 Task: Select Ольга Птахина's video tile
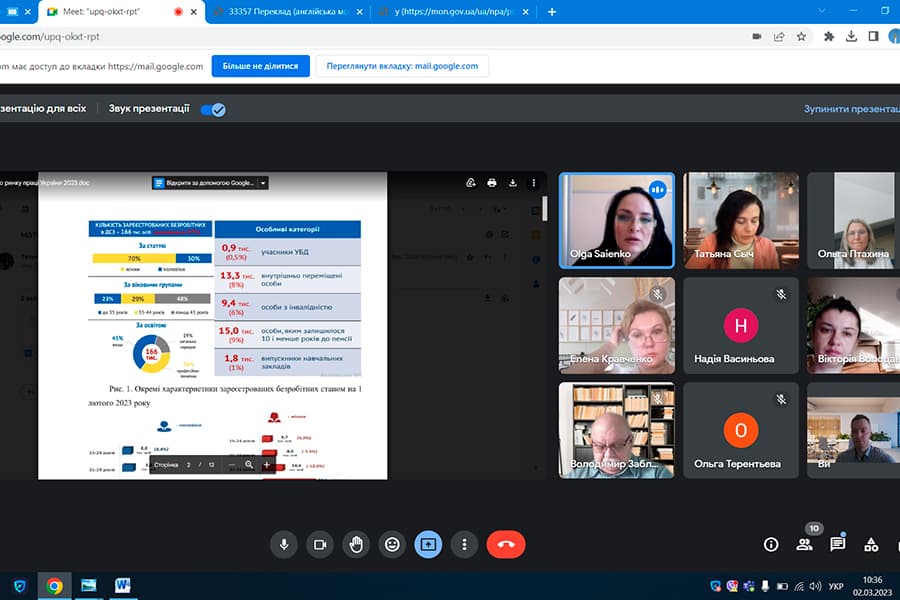click(854, 220)
